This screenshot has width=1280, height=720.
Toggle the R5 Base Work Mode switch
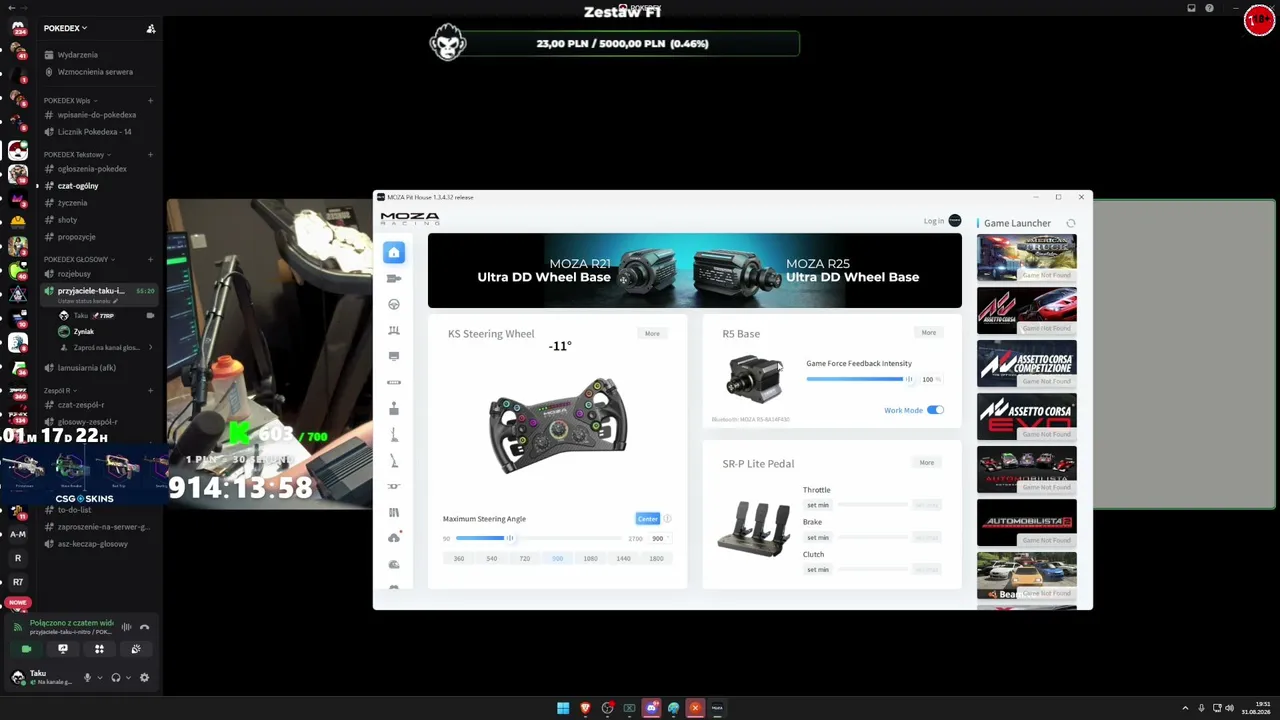935,410
